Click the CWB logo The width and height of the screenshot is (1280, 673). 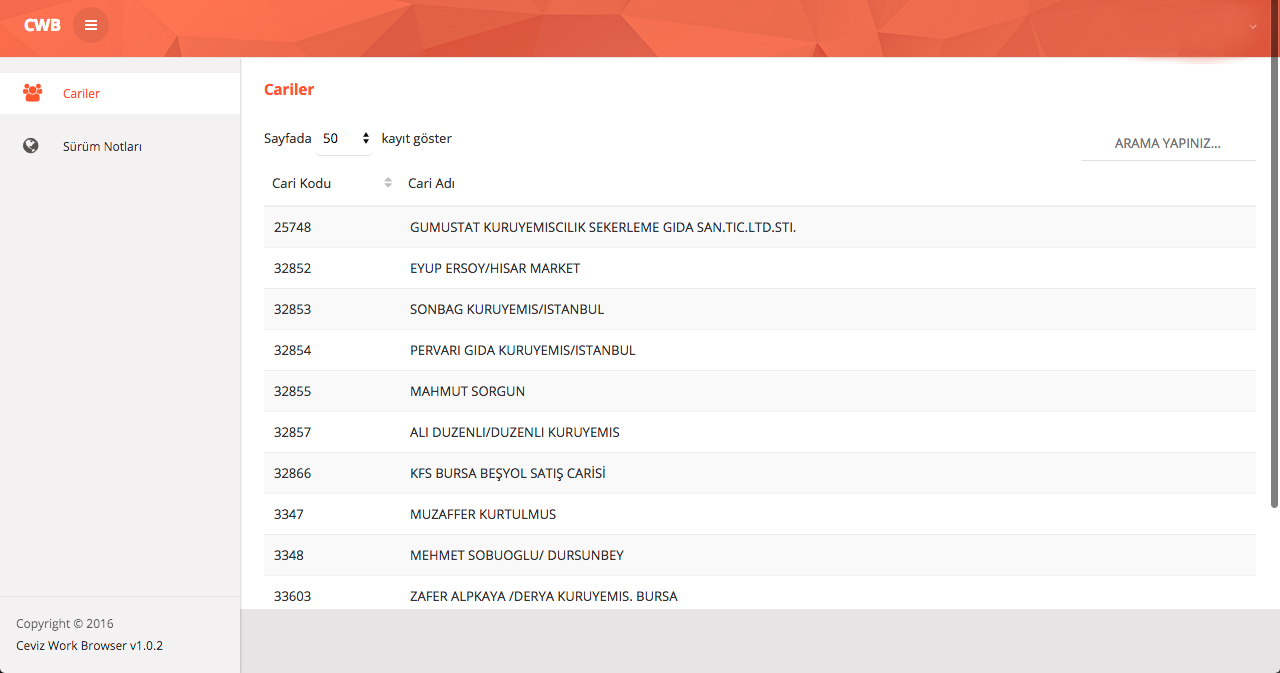[x=42, y=25]
